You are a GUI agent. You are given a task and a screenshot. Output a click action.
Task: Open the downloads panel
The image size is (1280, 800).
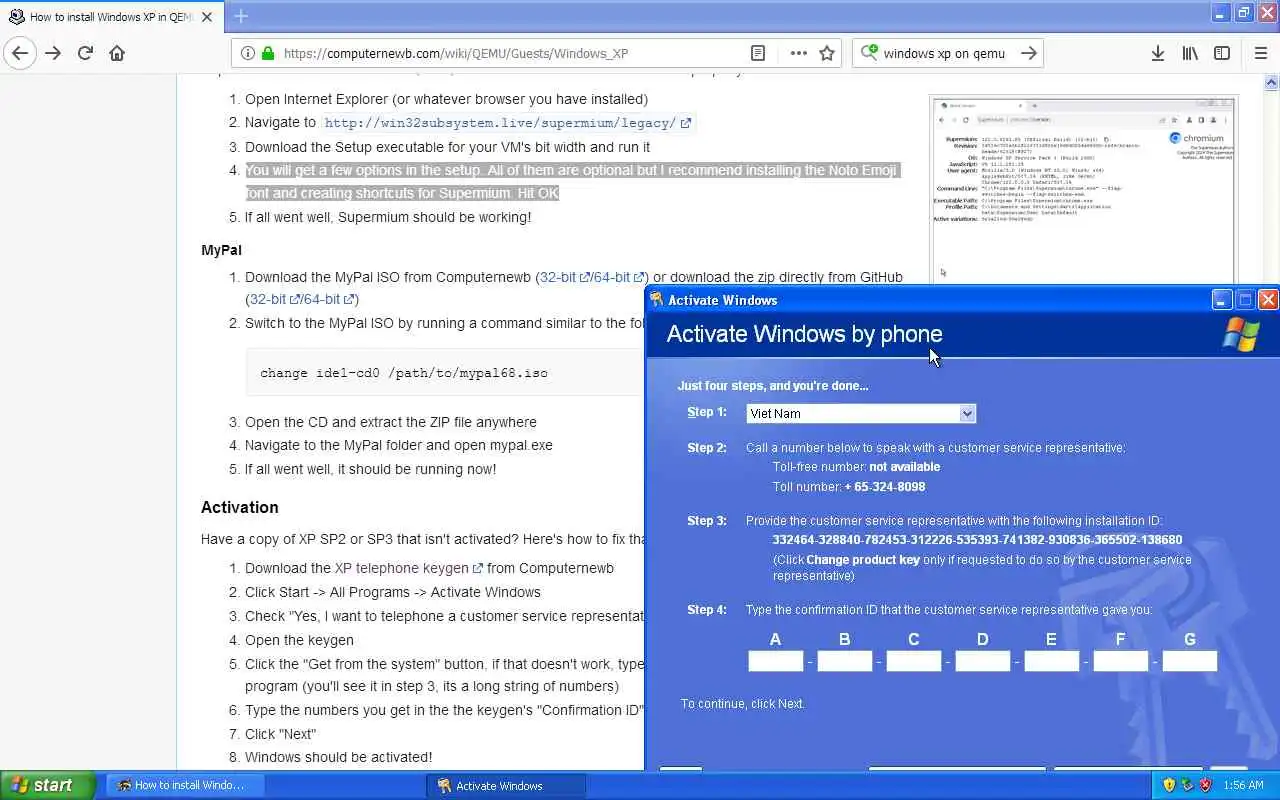(1157, 53)
